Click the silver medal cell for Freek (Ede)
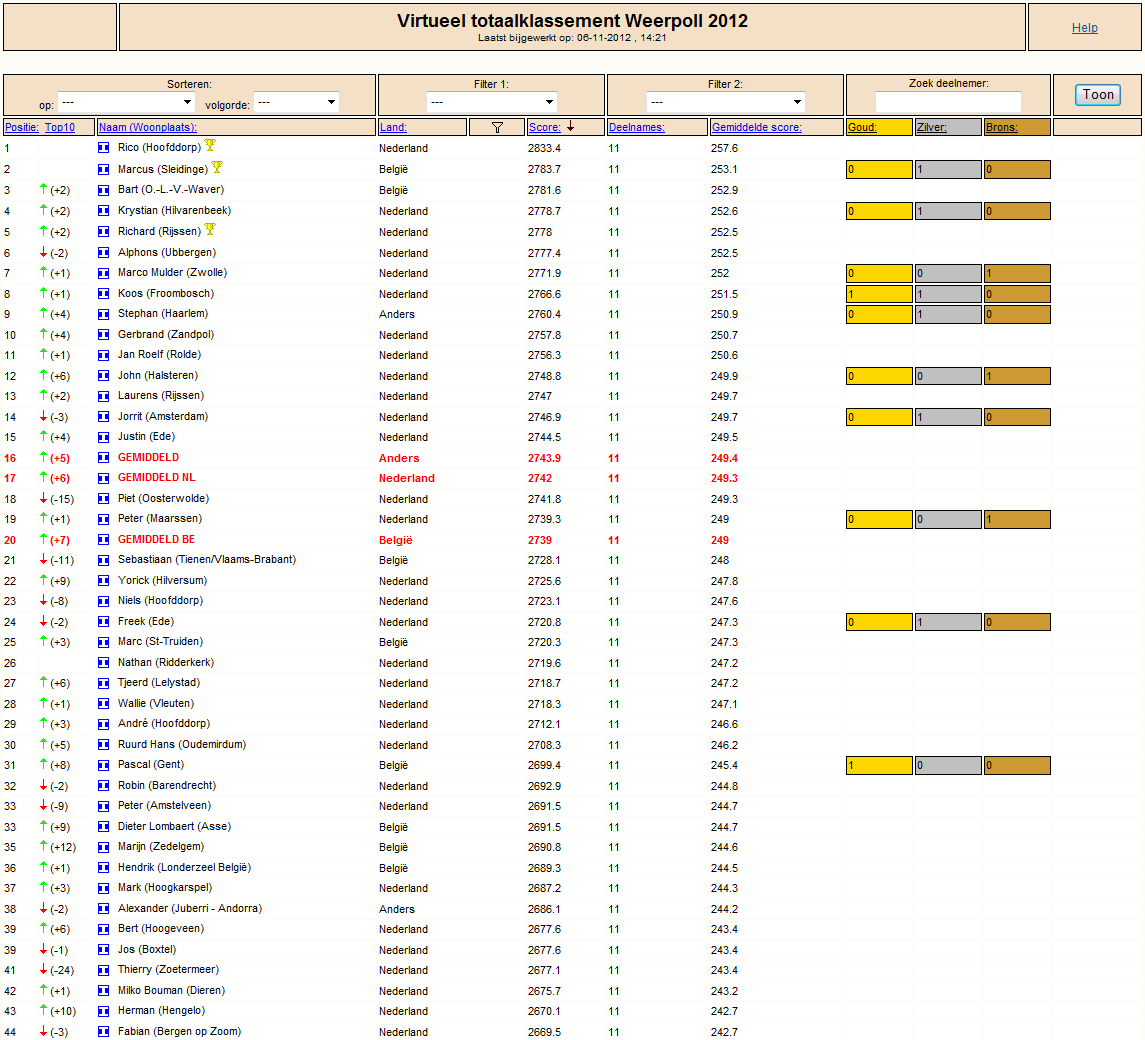The image size is (1145, 1040). coord(948,622)
